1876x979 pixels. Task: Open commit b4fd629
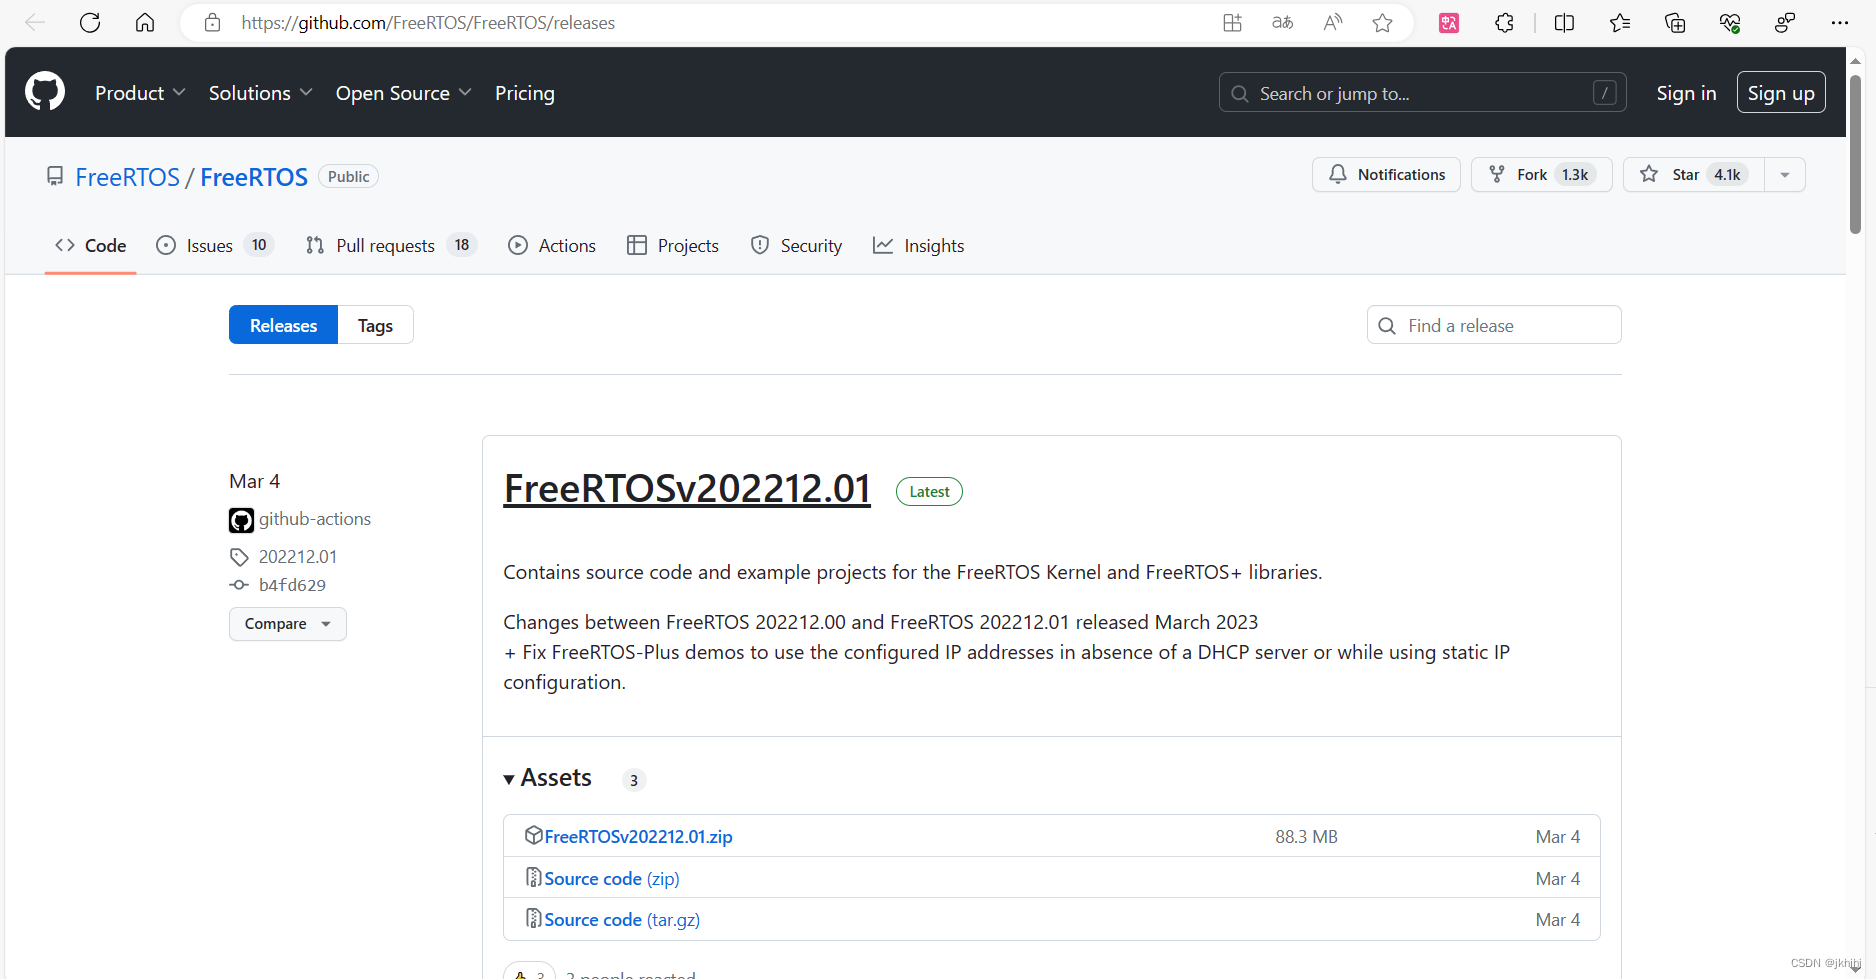coord(292,585)
